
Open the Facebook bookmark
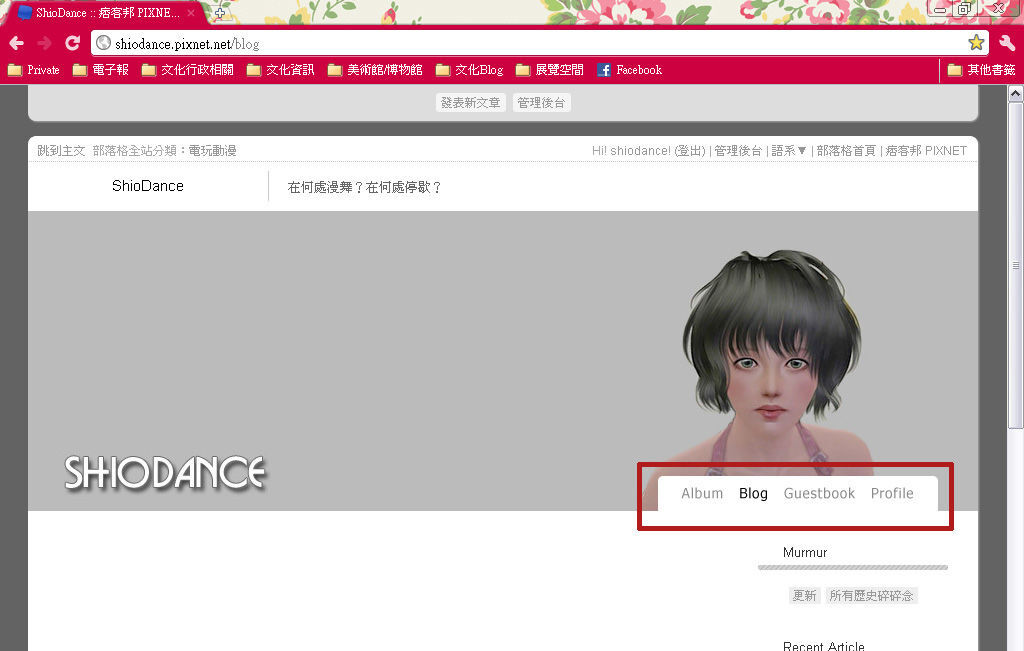(x=630, y=70)
